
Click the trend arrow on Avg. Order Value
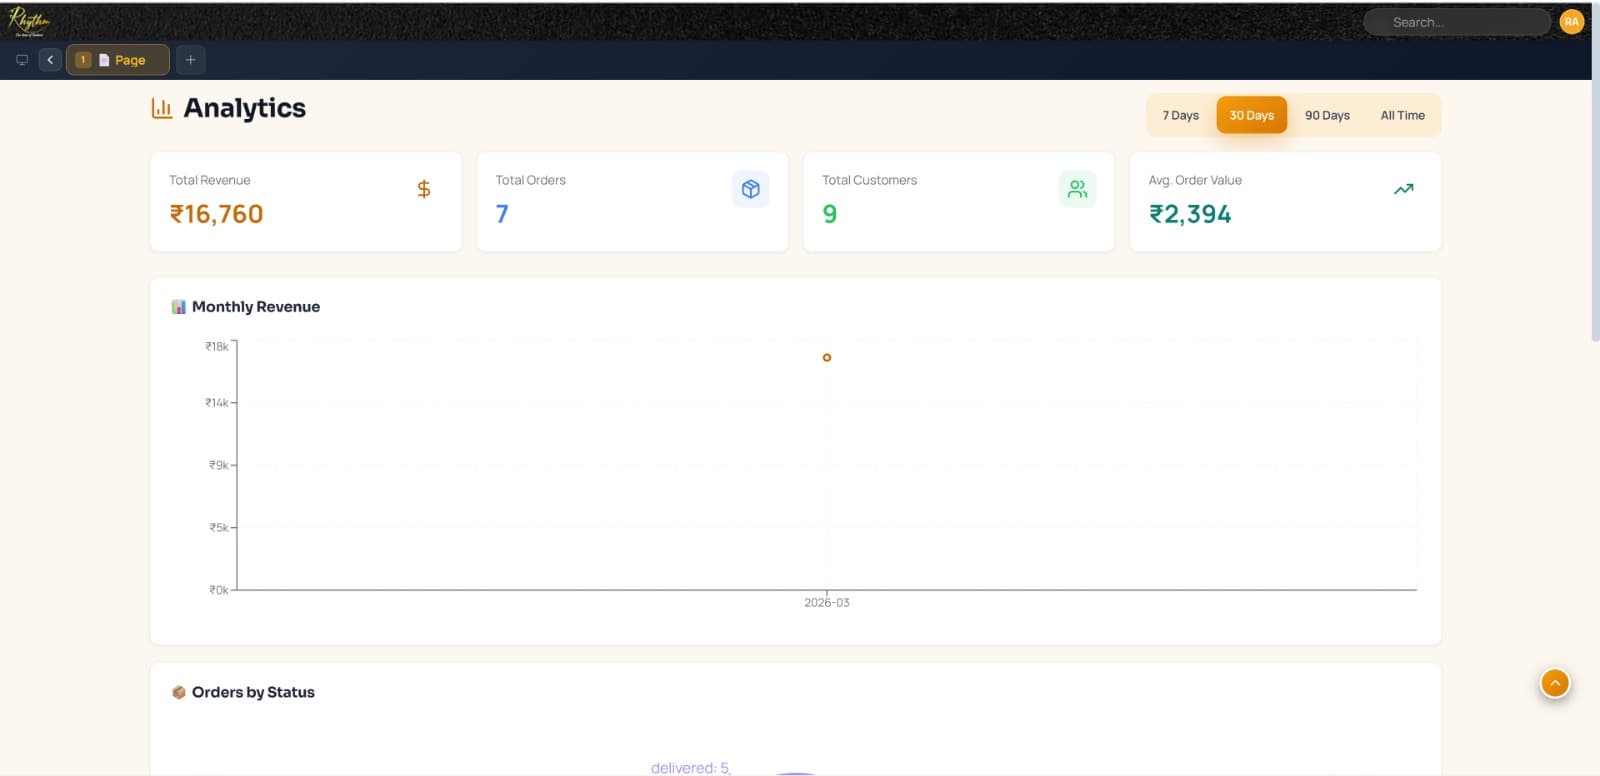(x=1404, y=189)
